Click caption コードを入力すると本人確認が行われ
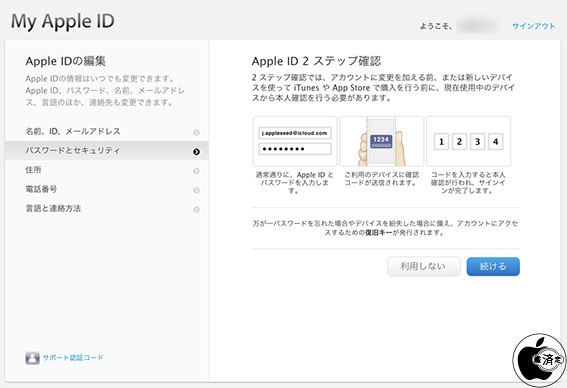This screenshot has height=388, width=567. (468, 183)
